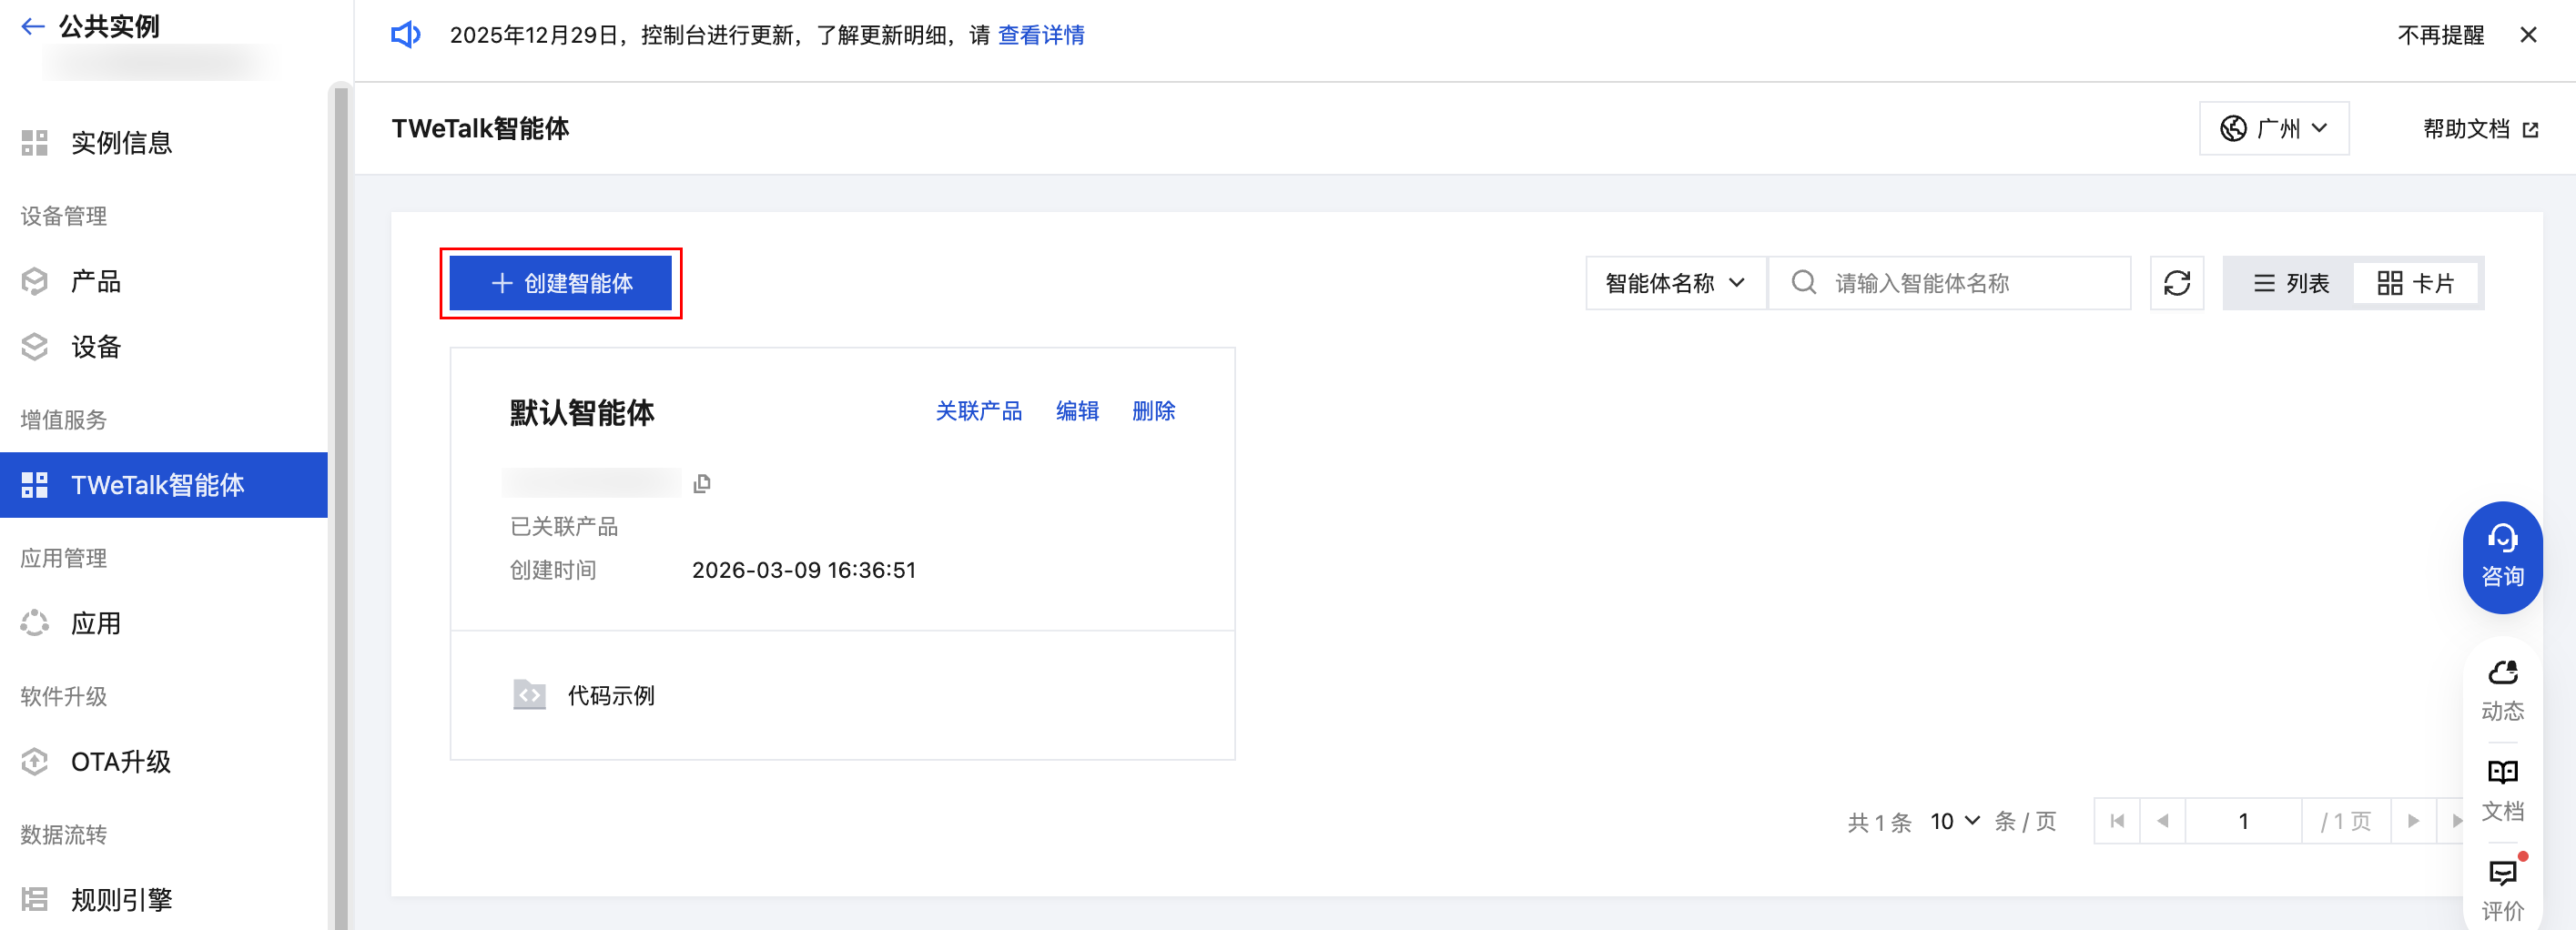Click the sidebar vertical scrollbar
2576x930 pixels.
tap(341, 500)
